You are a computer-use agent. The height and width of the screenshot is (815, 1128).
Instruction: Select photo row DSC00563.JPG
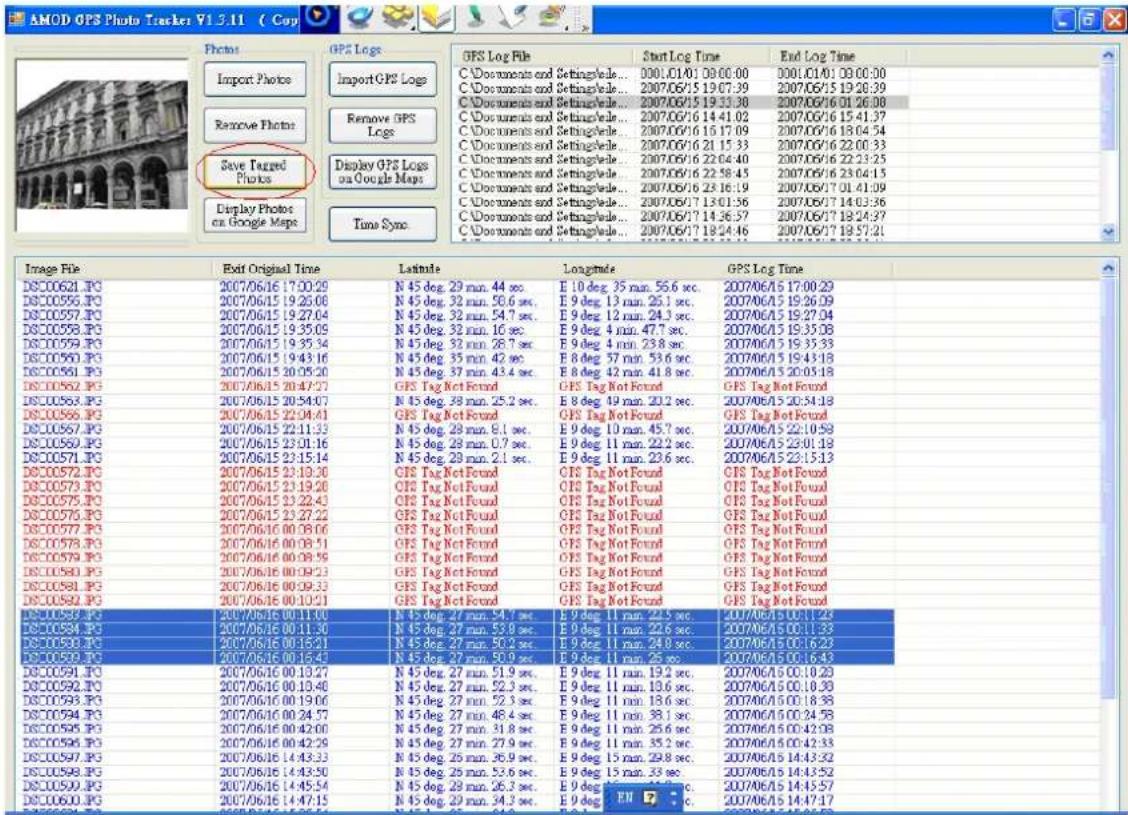[x=457, y=401]
